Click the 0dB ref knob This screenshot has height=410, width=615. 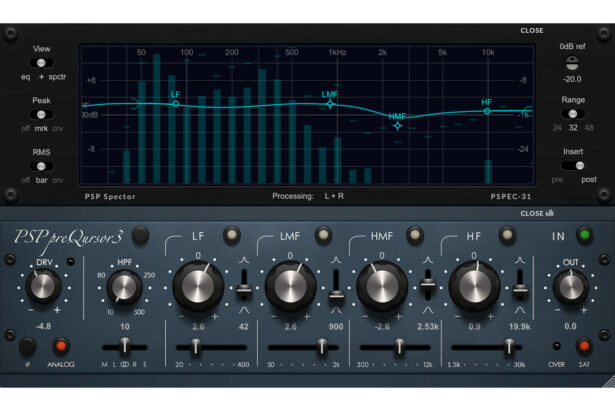pos(572,63)
